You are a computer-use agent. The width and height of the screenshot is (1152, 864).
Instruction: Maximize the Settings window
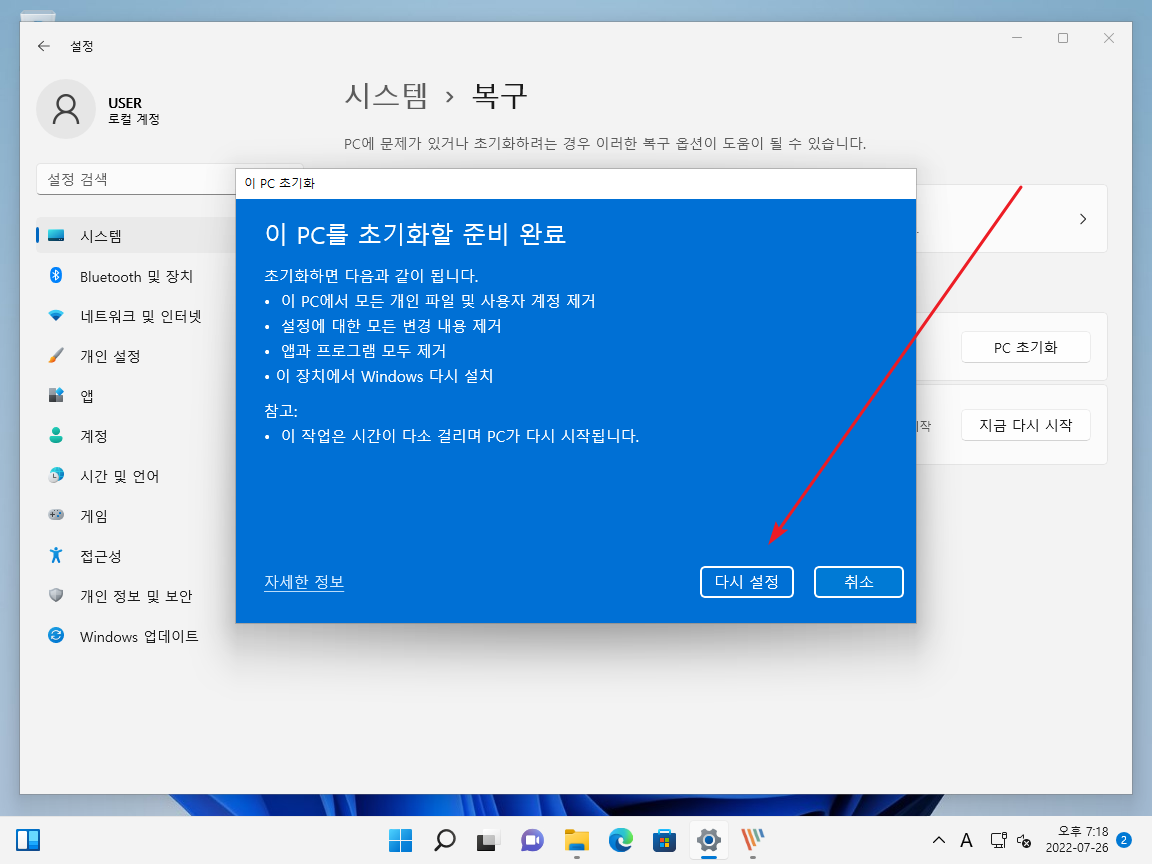click(1062, 38)
